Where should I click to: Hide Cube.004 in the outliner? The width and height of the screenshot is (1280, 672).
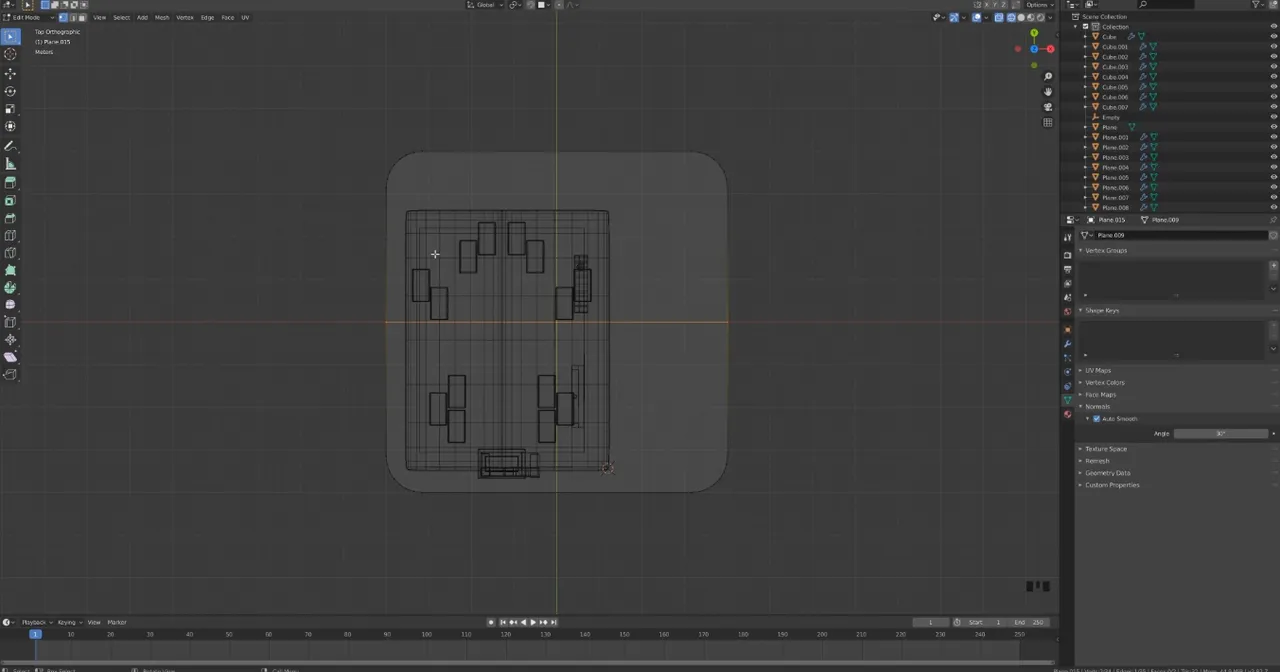[1273, 77]
